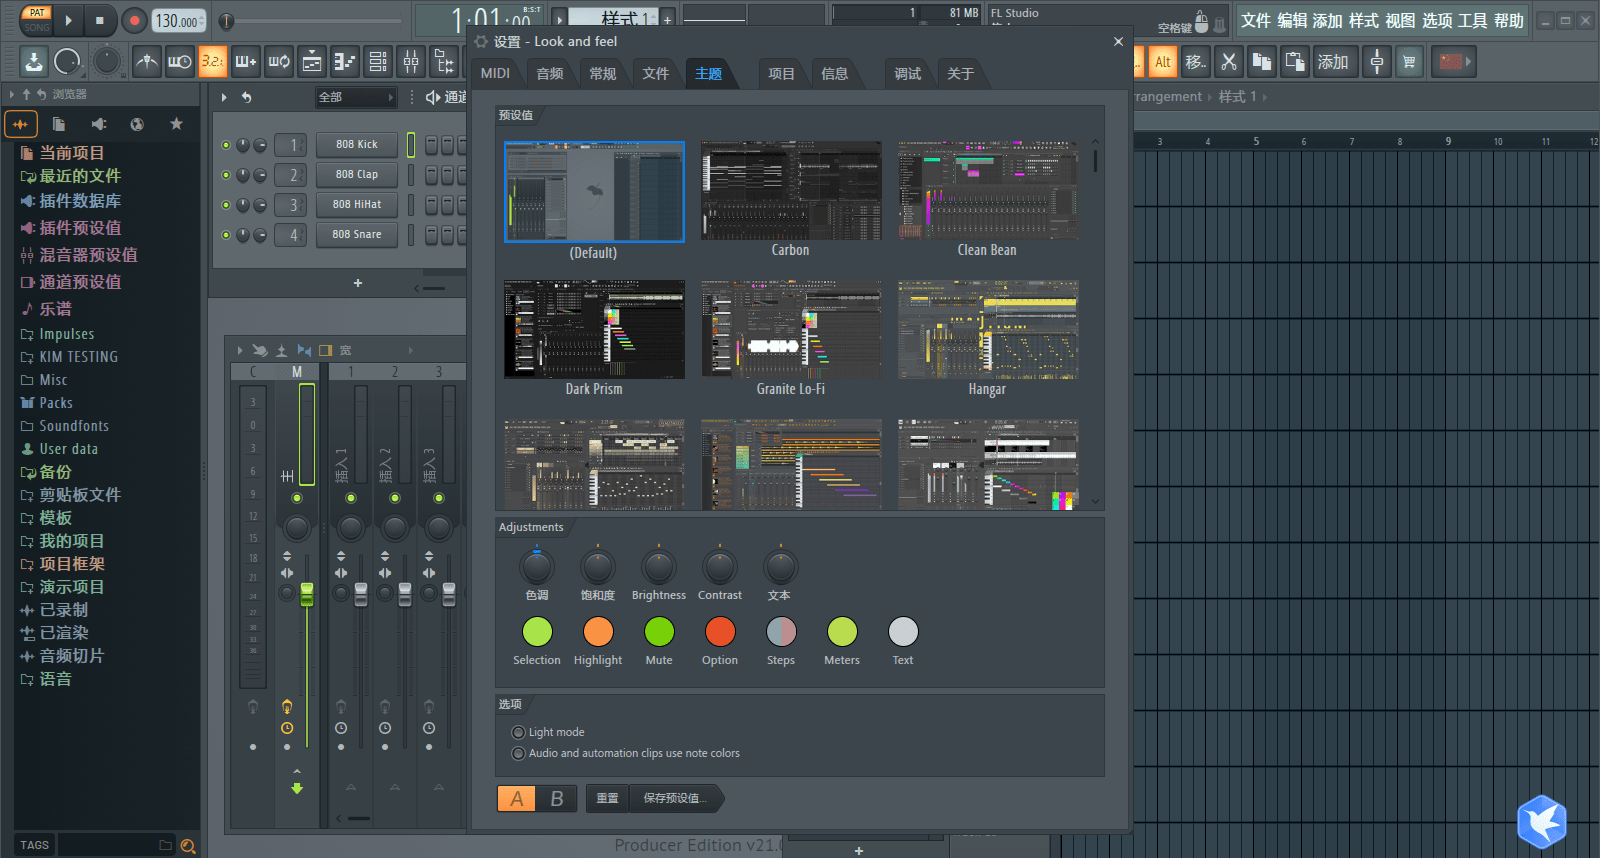Viewport: 1600px width, 858px height.
Task: Toggle PAT pattern mode
Action: click(x=37, y=13)
